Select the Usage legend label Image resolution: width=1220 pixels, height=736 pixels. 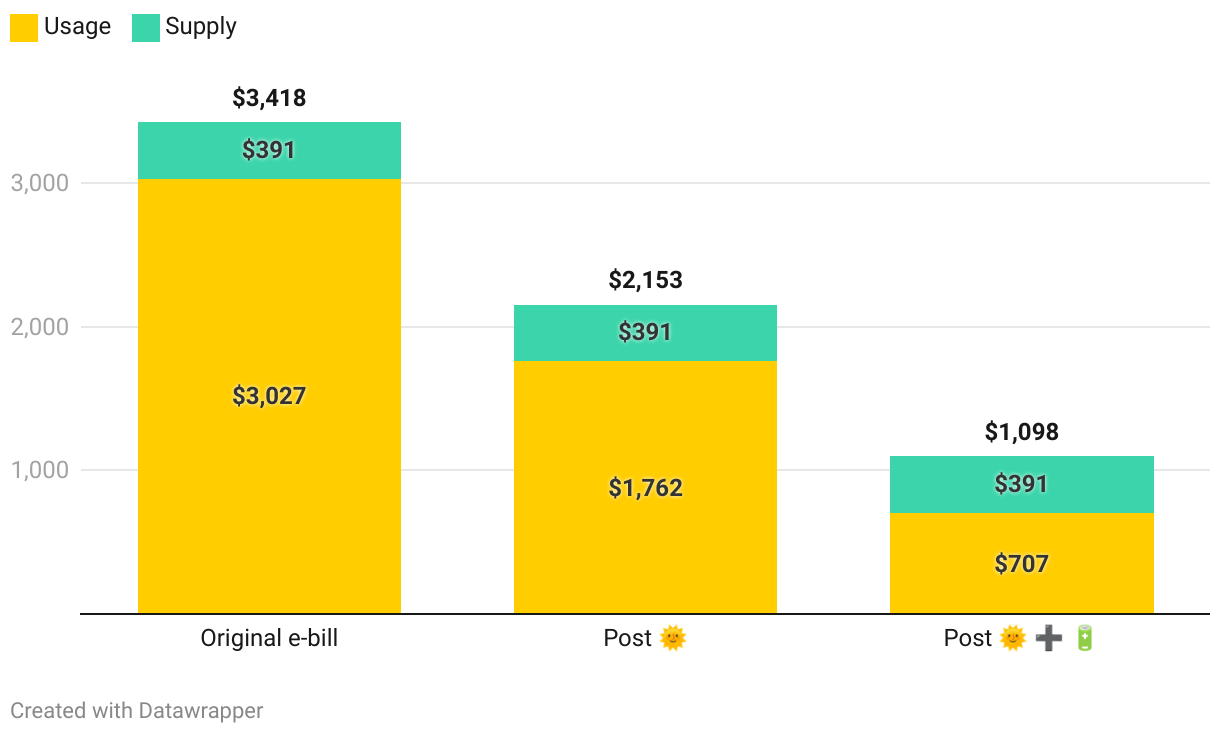[x=77, y=27]
